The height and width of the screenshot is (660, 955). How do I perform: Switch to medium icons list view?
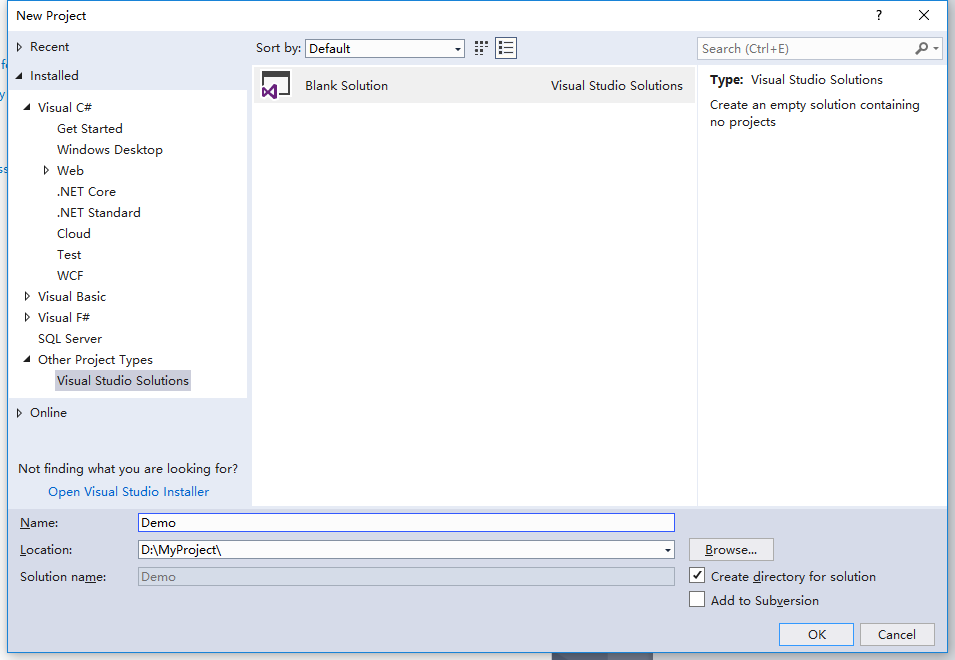(506, 48)
